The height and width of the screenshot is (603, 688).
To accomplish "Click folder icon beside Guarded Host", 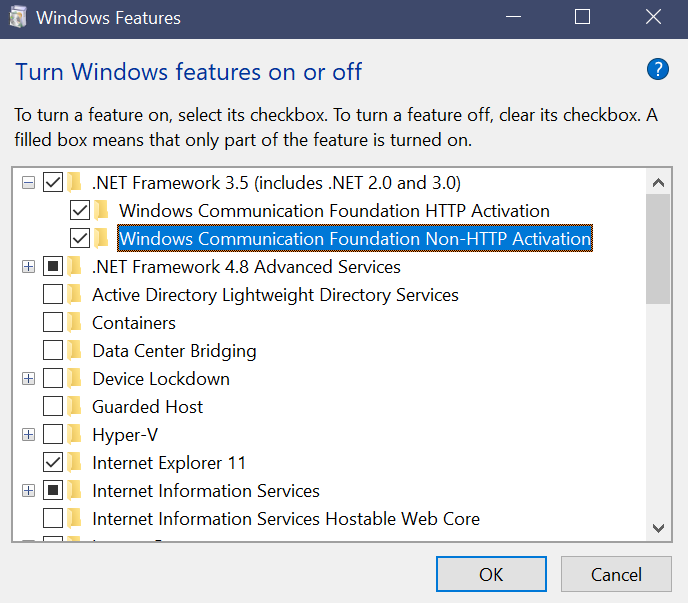I will click(75, 406).
